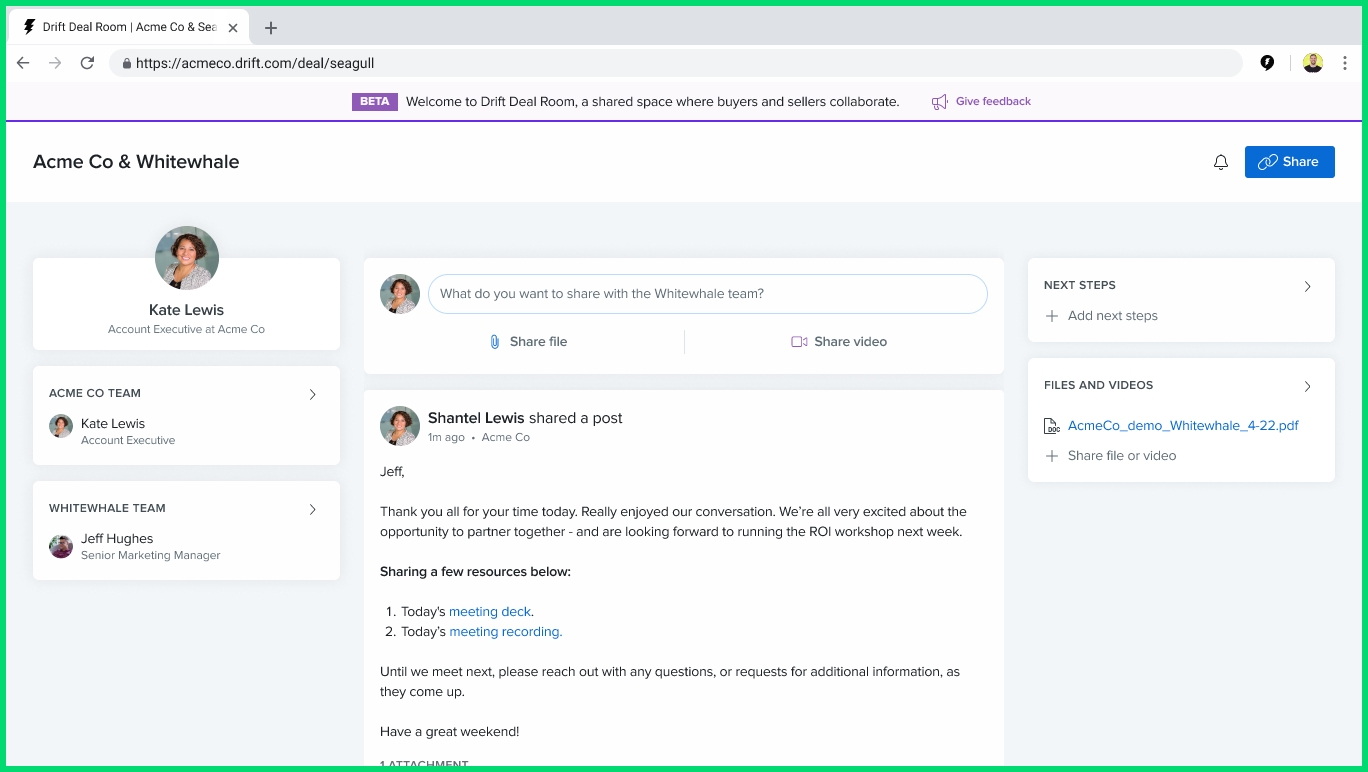Open the Chrome three-dot menu
The height and width of the screenshot is (772, 1368).
point(1345,63)
